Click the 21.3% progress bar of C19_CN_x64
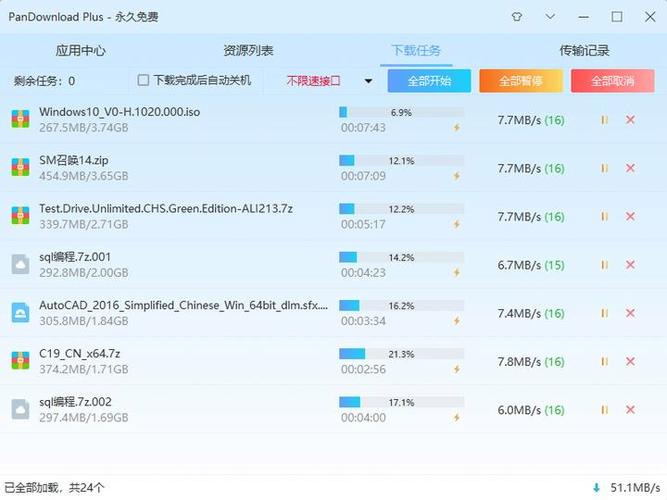This screenshot has width=667, height=500. [402, 354]
